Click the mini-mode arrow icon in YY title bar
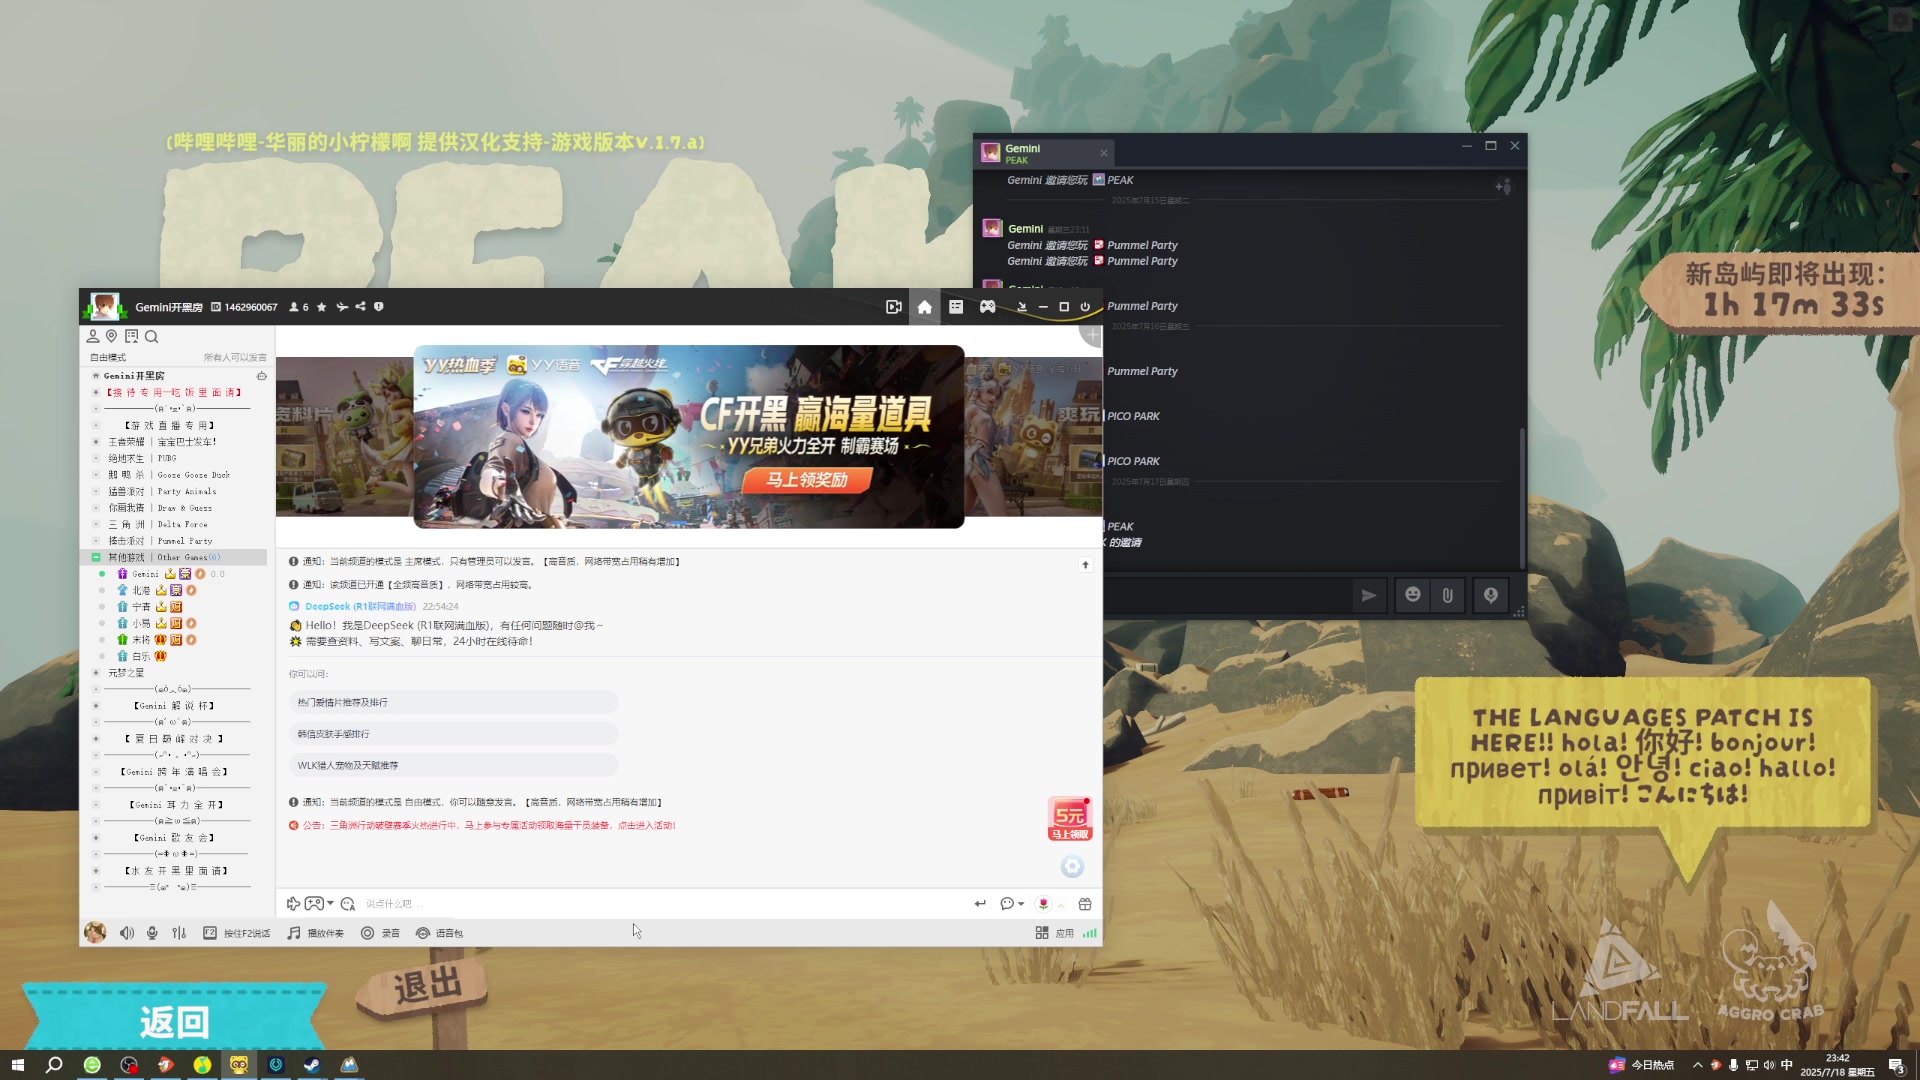 coord(1021,307)
